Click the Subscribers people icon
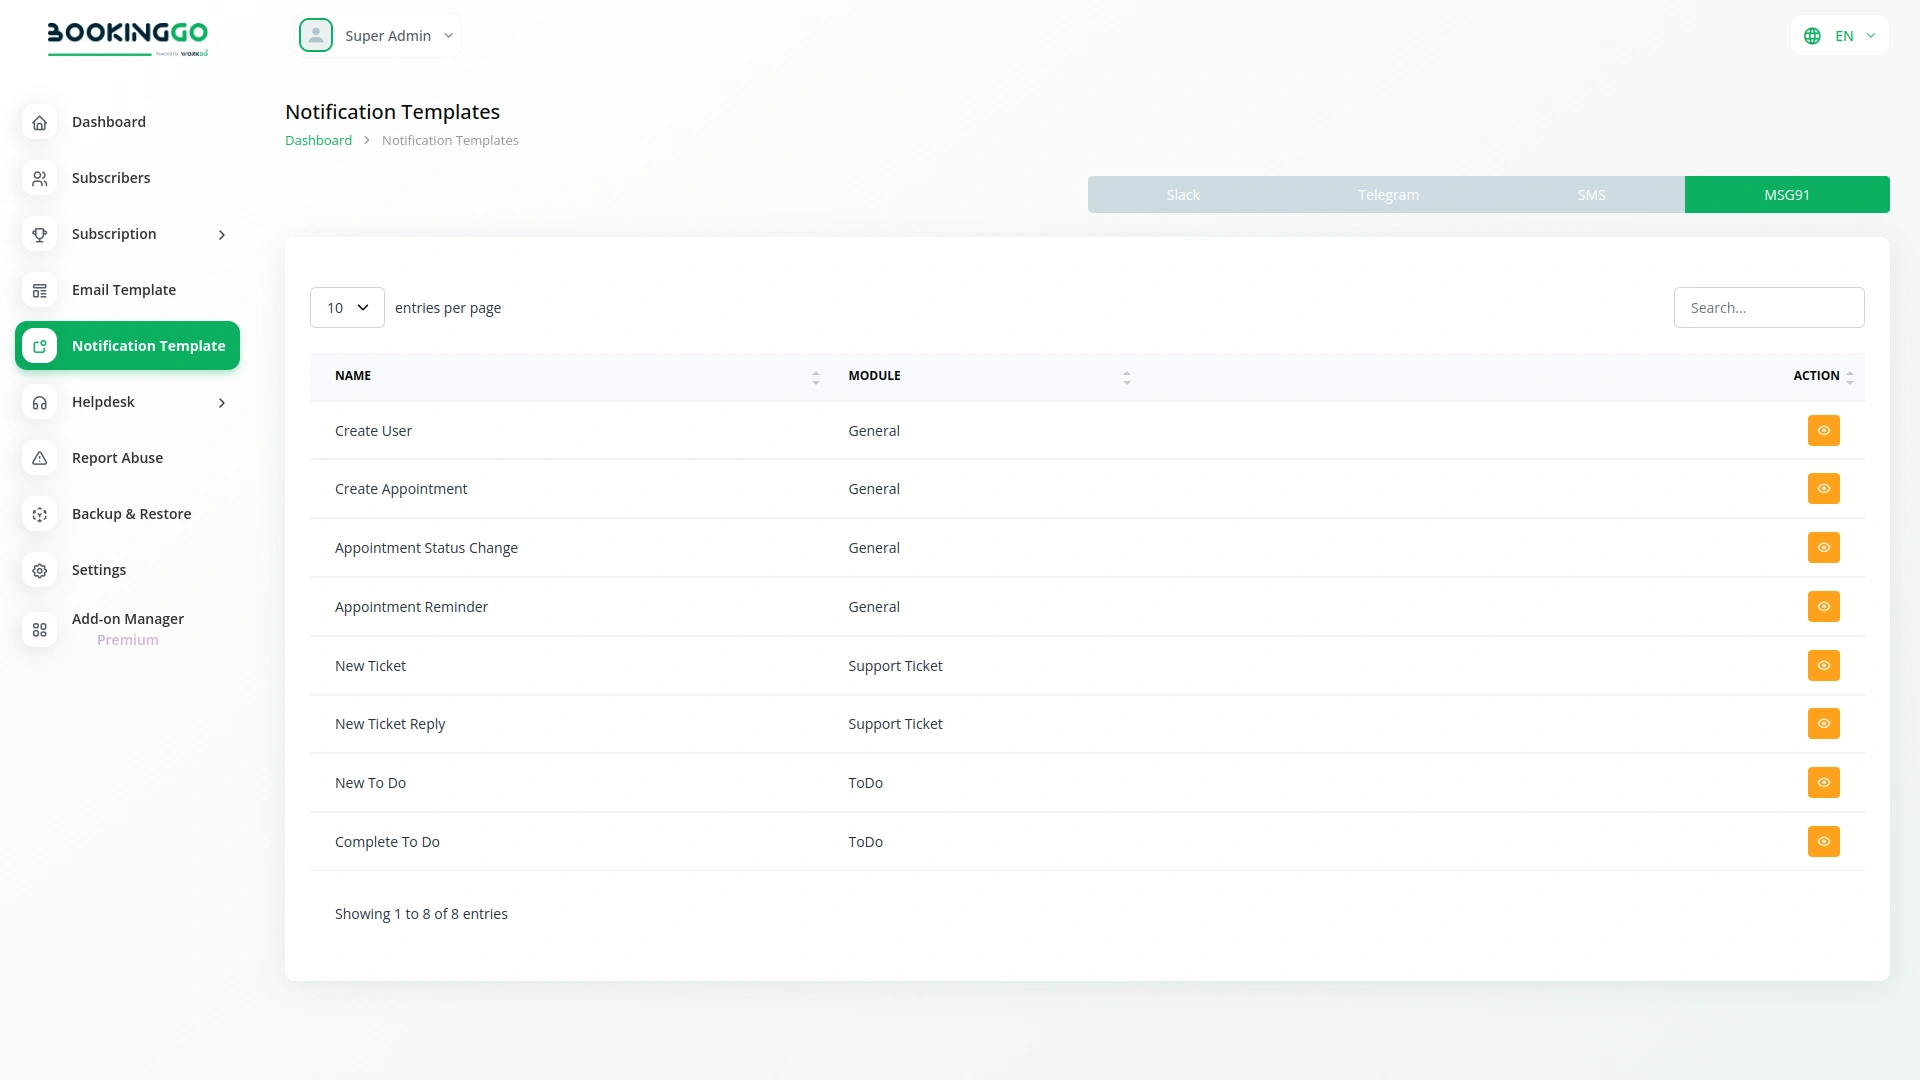 (39, 178)
